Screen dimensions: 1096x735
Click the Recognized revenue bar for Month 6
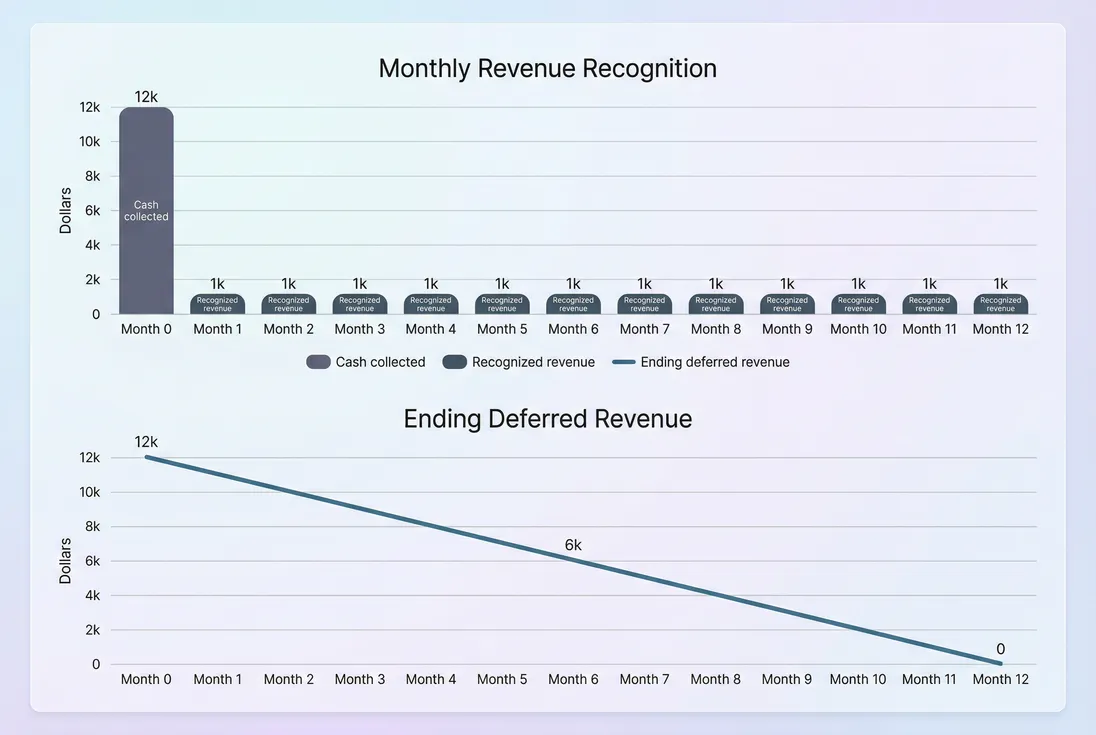(x=573, y=303)
